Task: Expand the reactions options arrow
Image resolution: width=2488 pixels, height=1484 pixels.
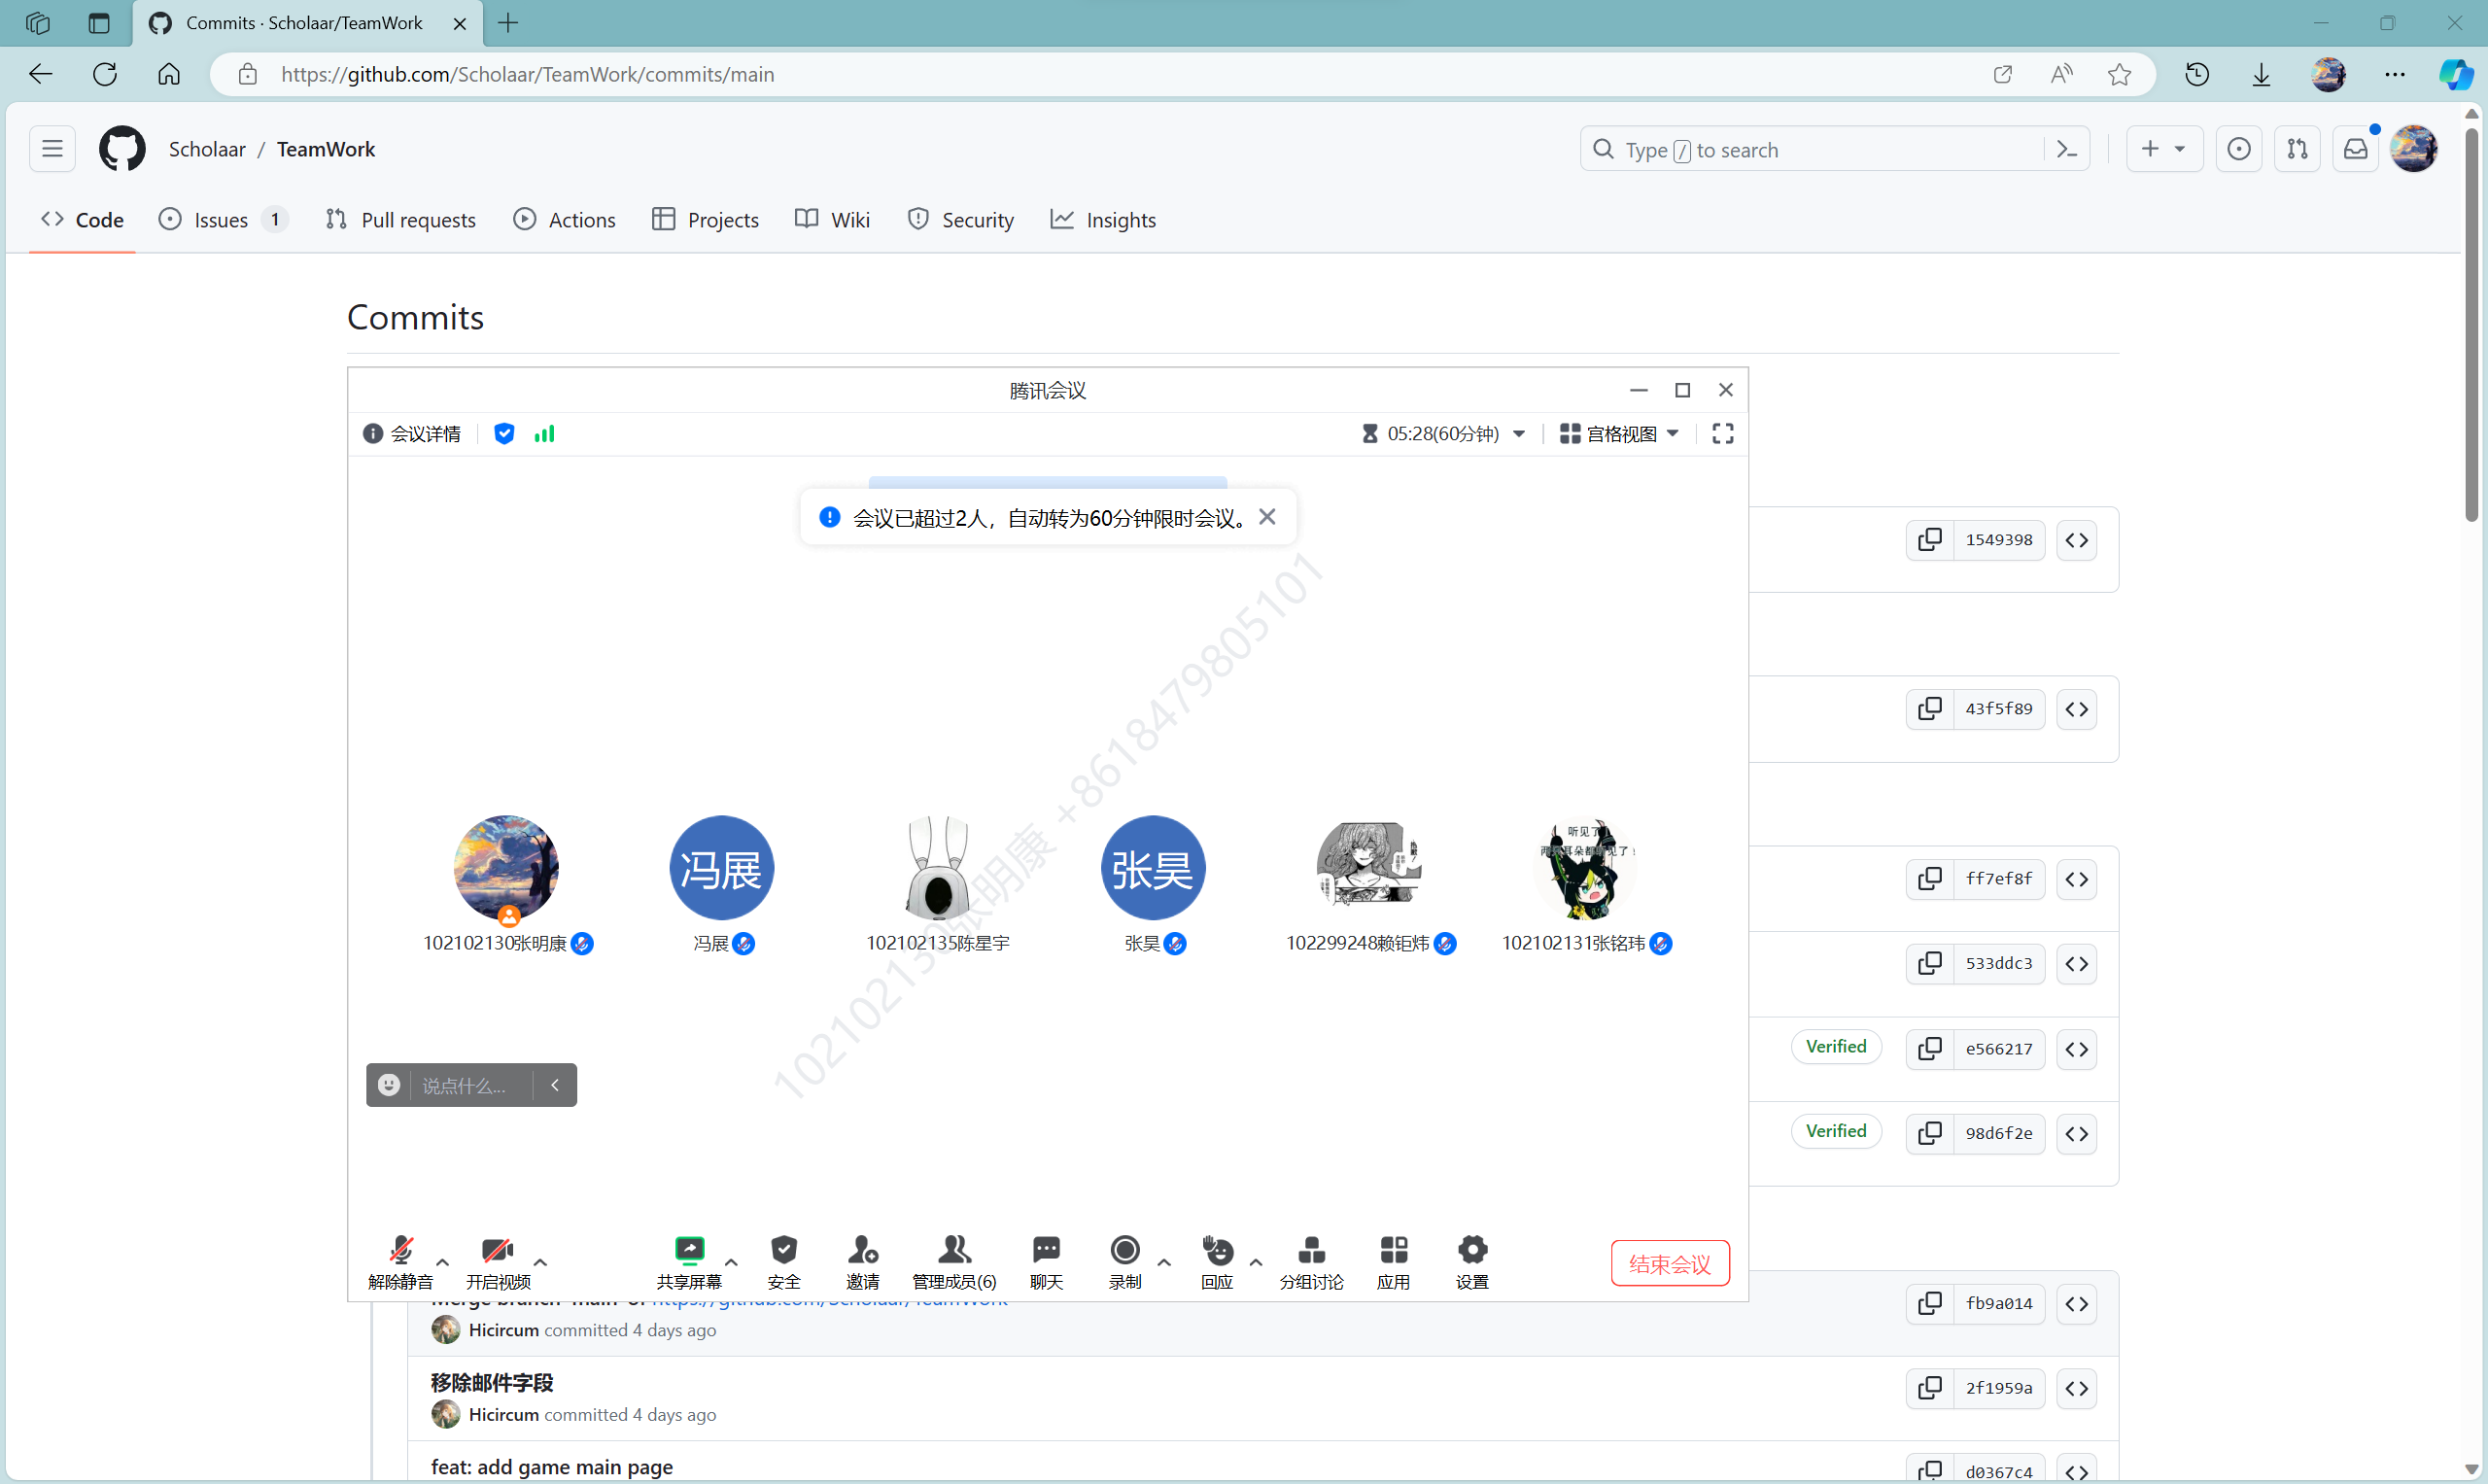Action: click(1256, 1262)
